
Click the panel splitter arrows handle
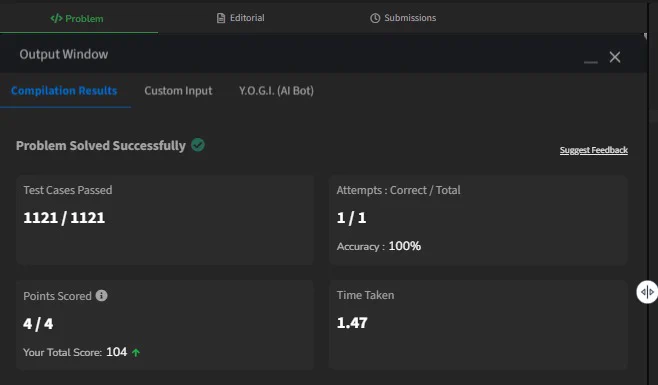tap(647, 291)
